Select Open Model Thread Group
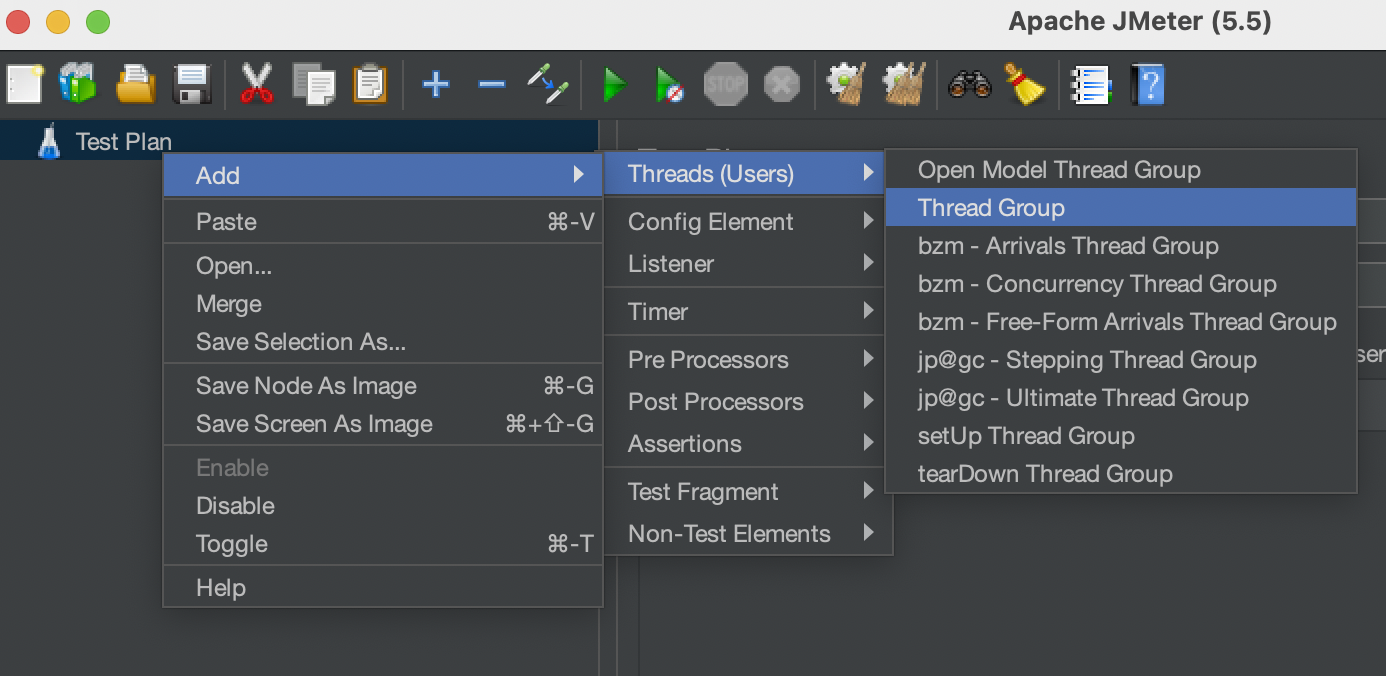This screenshot has width=1386, height=676. (x=1121, y=170)
